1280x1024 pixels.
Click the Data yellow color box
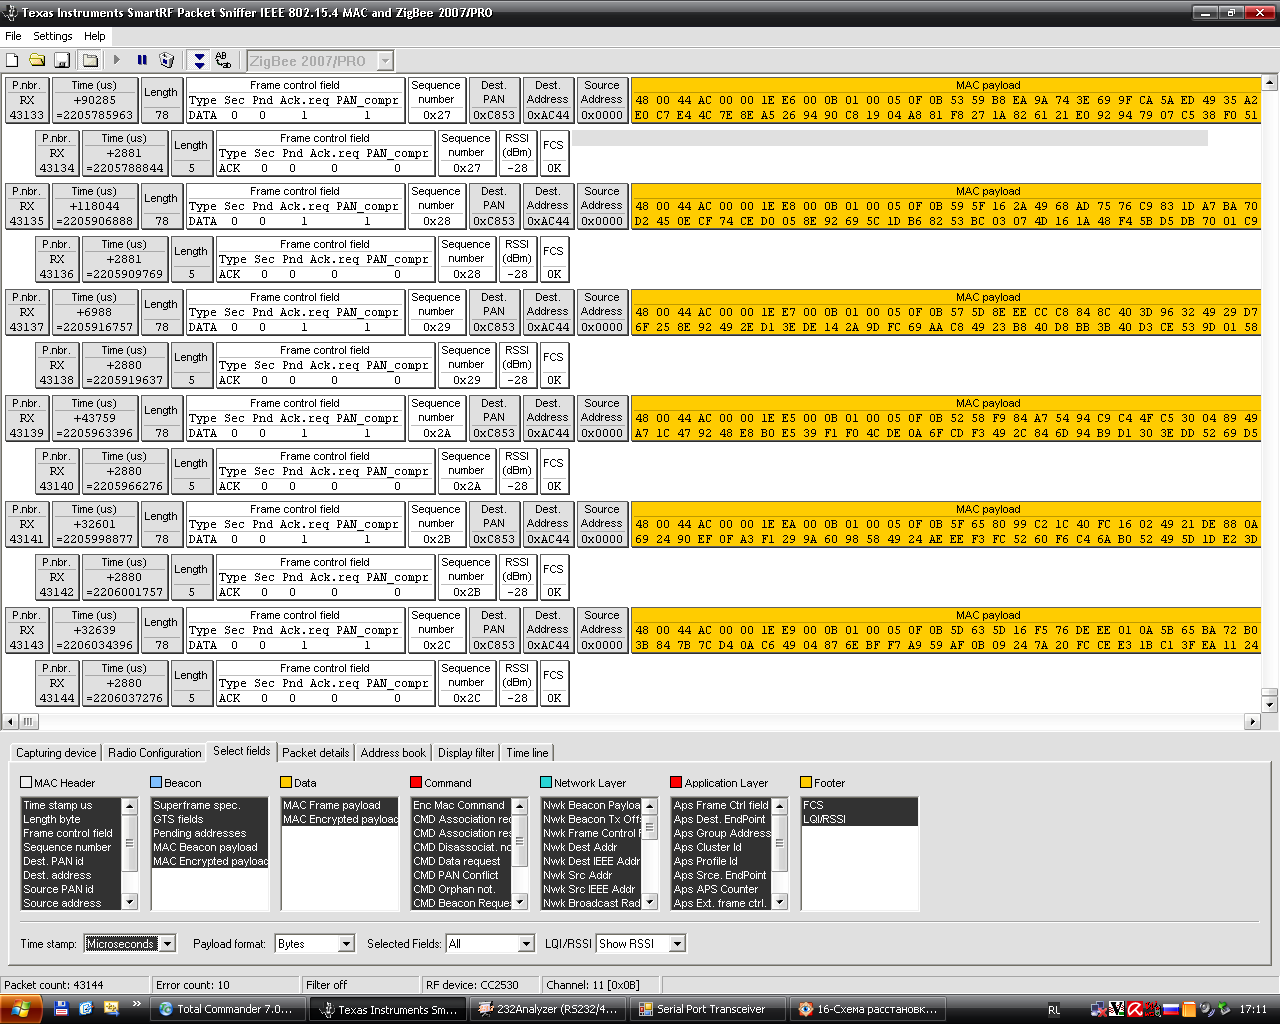click(x=286, y=782)
